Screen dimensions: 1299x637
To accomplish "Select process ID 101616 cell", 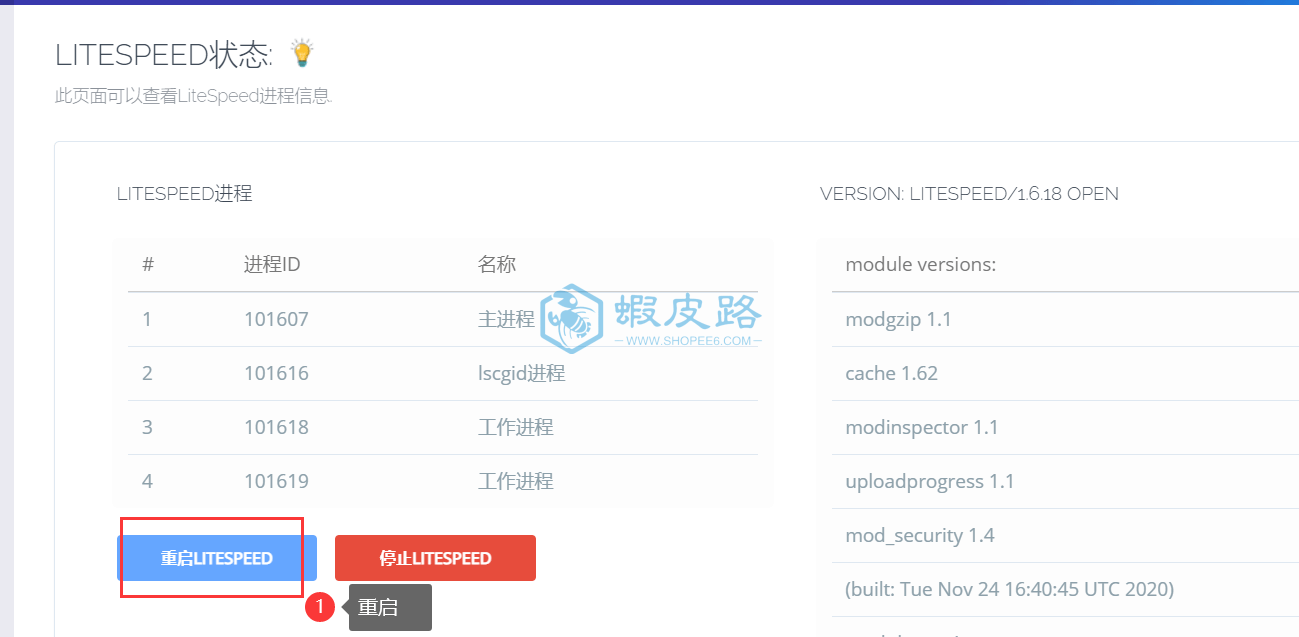I will pyautogui.click(x=276, y=373).
